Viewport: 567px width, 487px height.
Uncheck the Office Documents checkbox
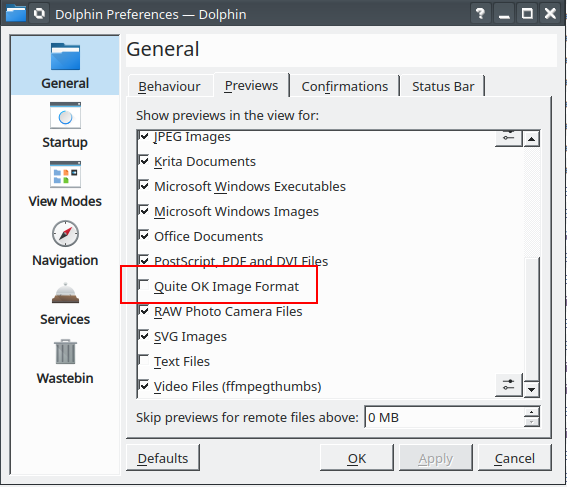coord(144,236)
